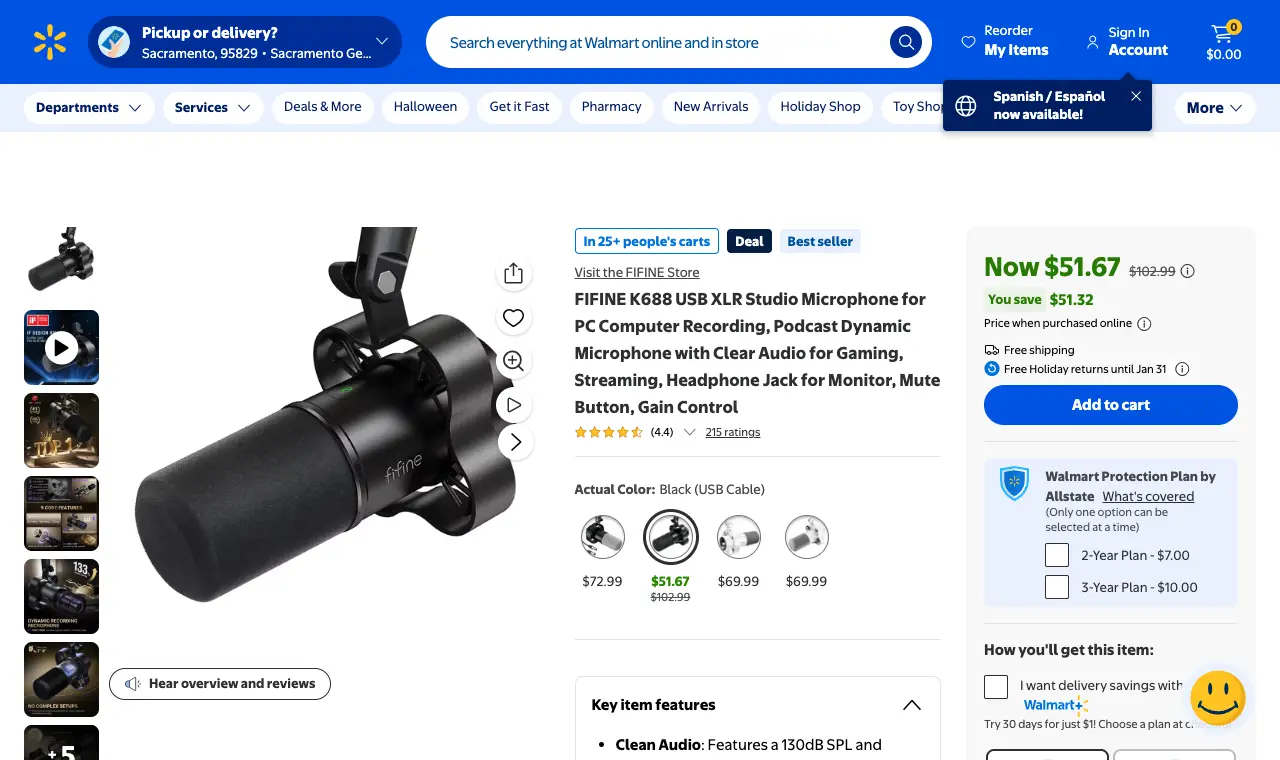Image resolution: width=1280 pixels, height=760 pixels.
Task: Expand star rating breakdown chevron
Action: [689, 433]
